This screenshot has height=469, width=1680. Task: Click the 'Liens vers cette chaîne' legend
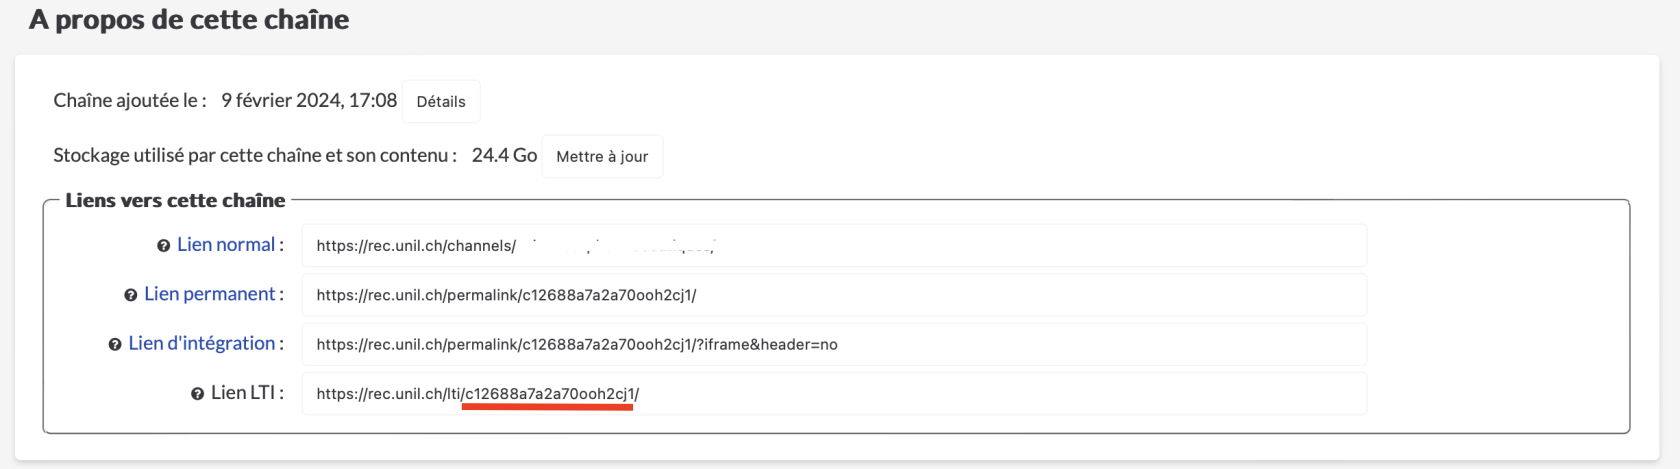(175, 201)
